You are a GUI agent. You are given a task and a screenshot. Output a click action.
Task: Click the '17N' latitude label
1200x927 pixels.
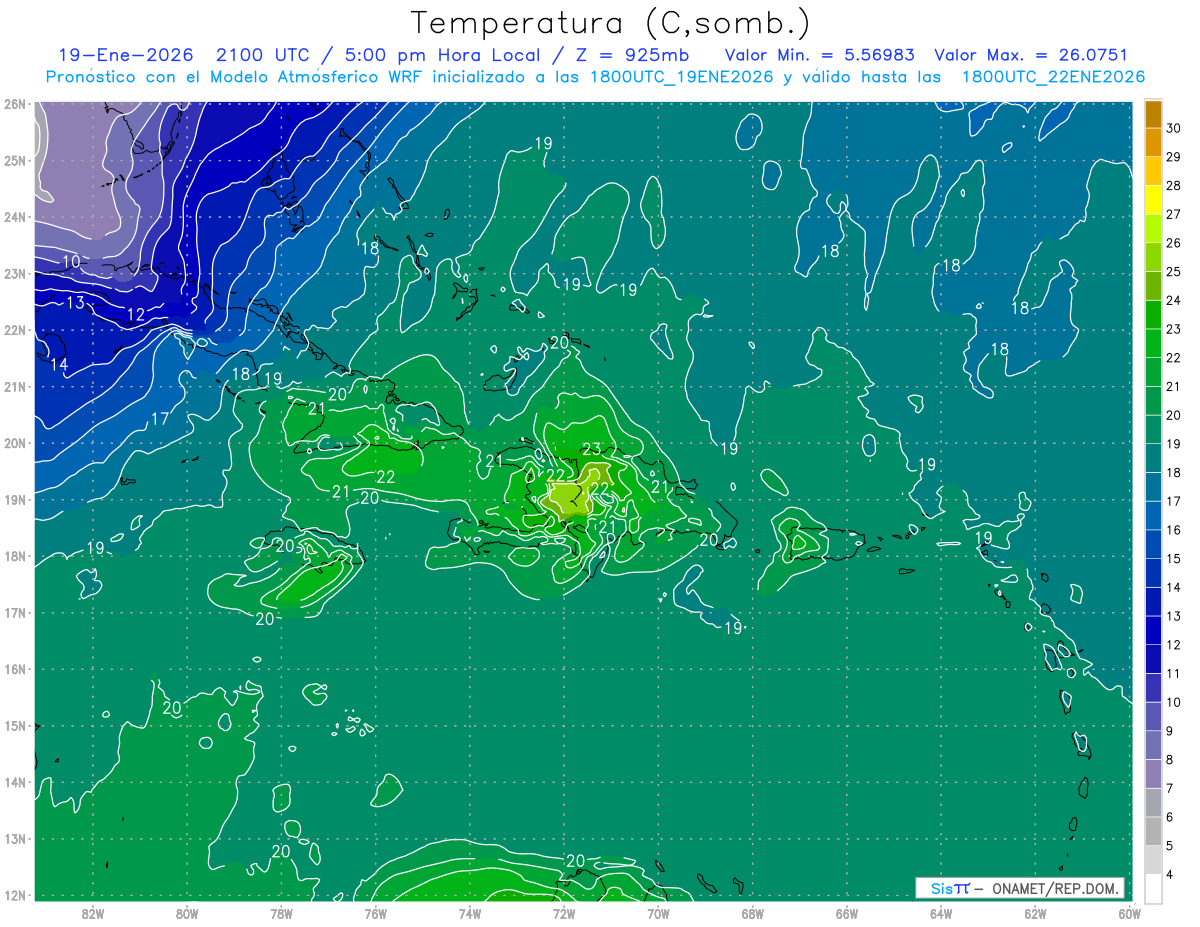tap(14, 612)
